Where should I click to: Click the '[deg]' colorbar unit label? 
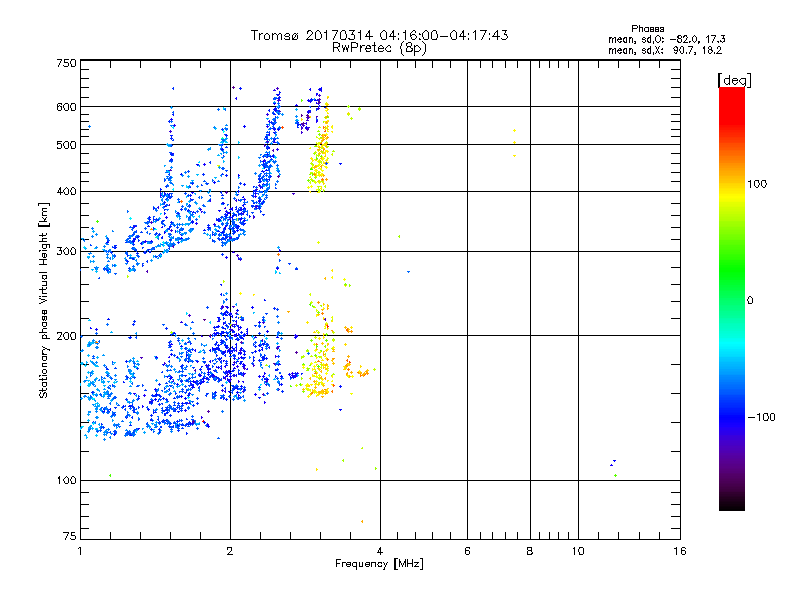tap(734, 80)
